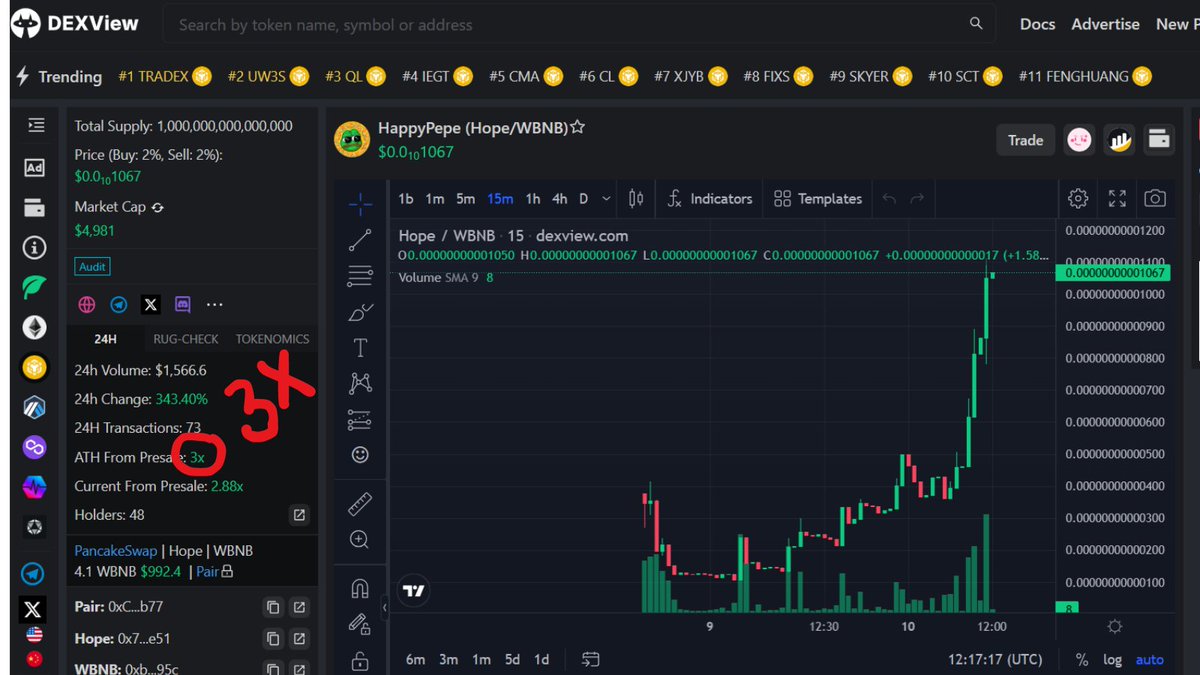Select the Text tool
Screen dimensions: 1200x675
(360, 347)
